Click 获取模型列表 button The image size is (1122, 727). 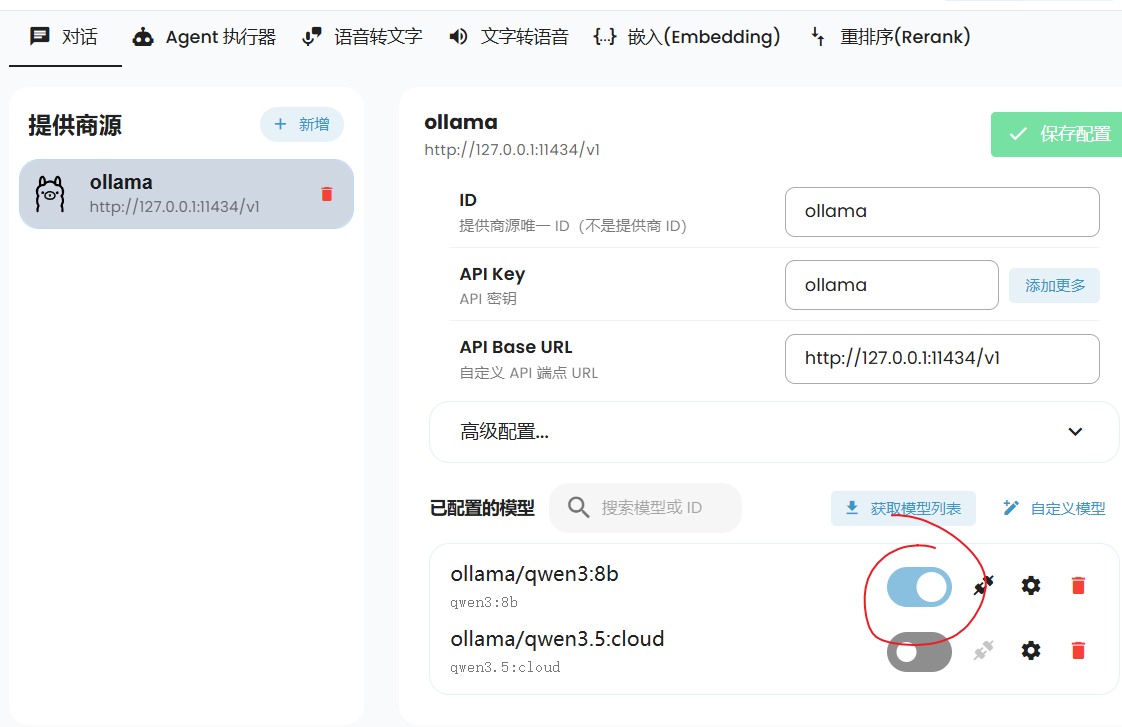click(903, 508)
